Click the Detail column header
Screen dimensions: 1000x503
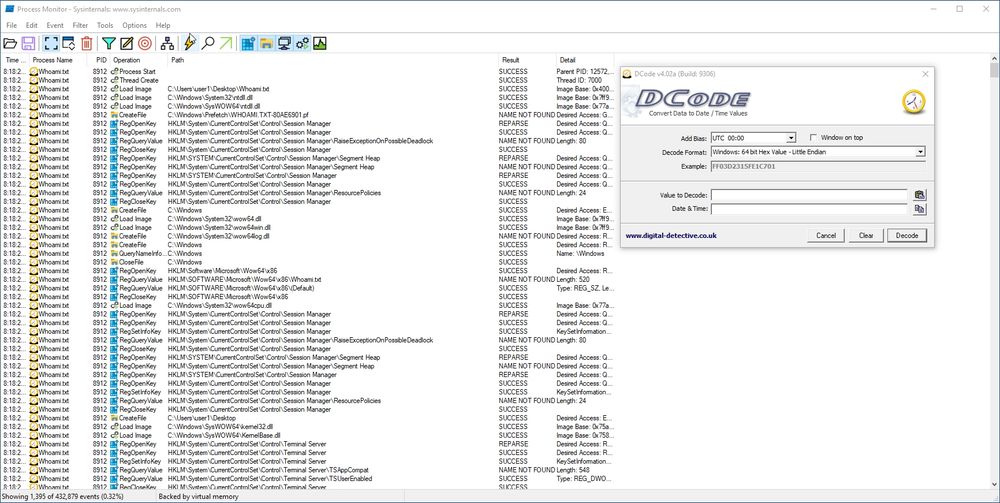(x=585, y=60)
